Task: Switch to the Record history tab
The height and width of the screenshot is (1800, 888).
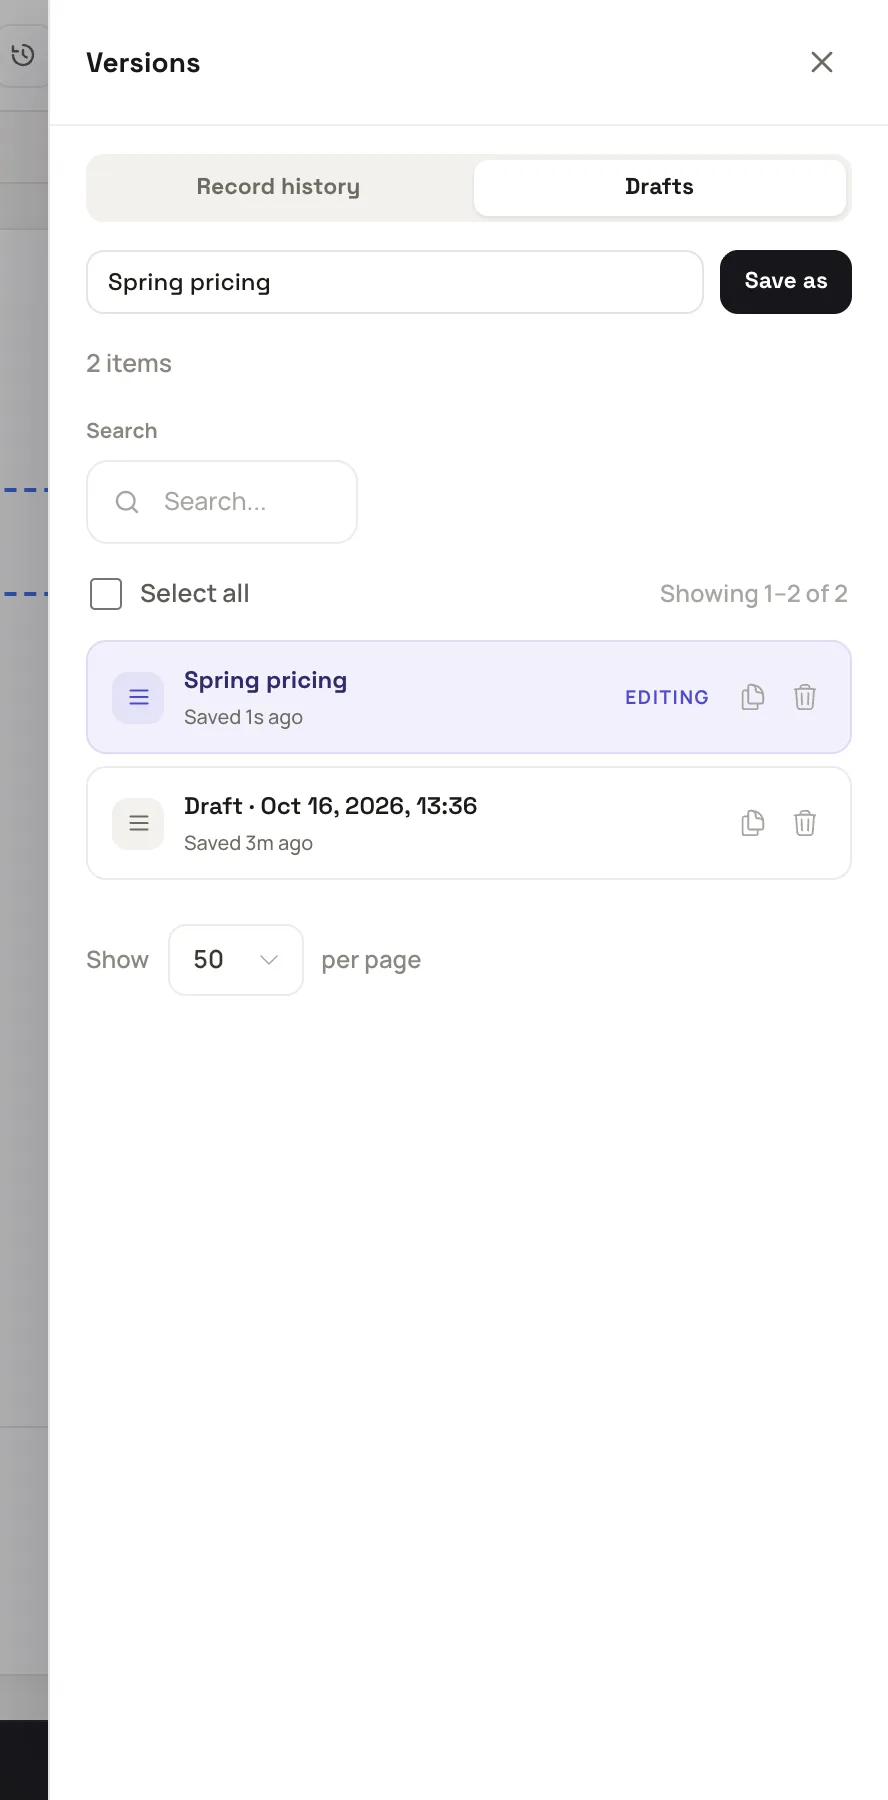Action: tap(278, 187)
